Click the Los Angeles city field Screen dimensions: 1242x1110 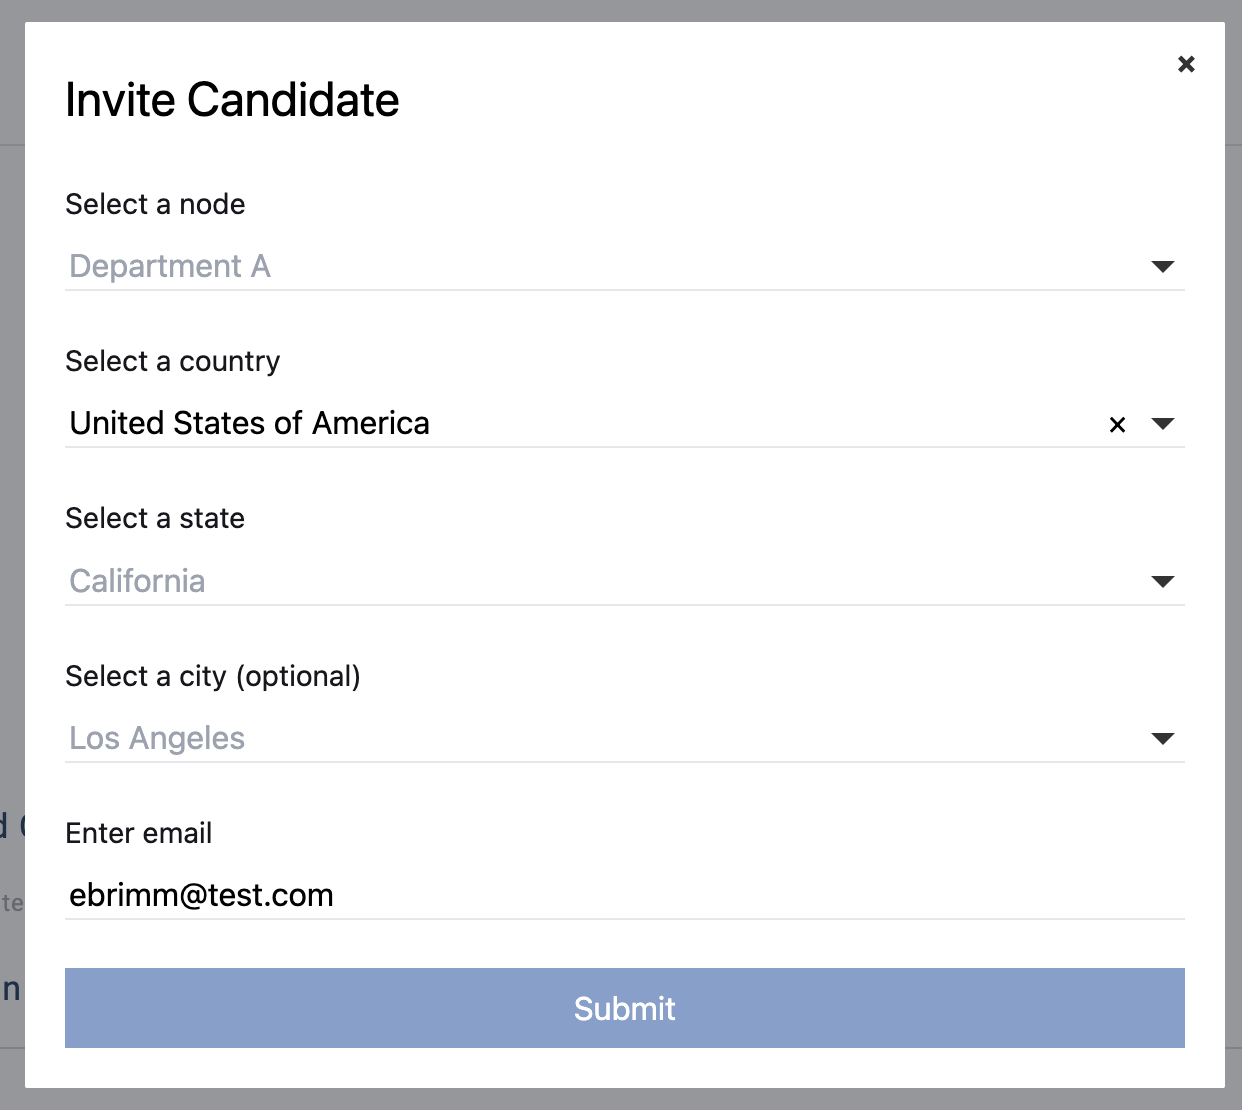[625, 738]
